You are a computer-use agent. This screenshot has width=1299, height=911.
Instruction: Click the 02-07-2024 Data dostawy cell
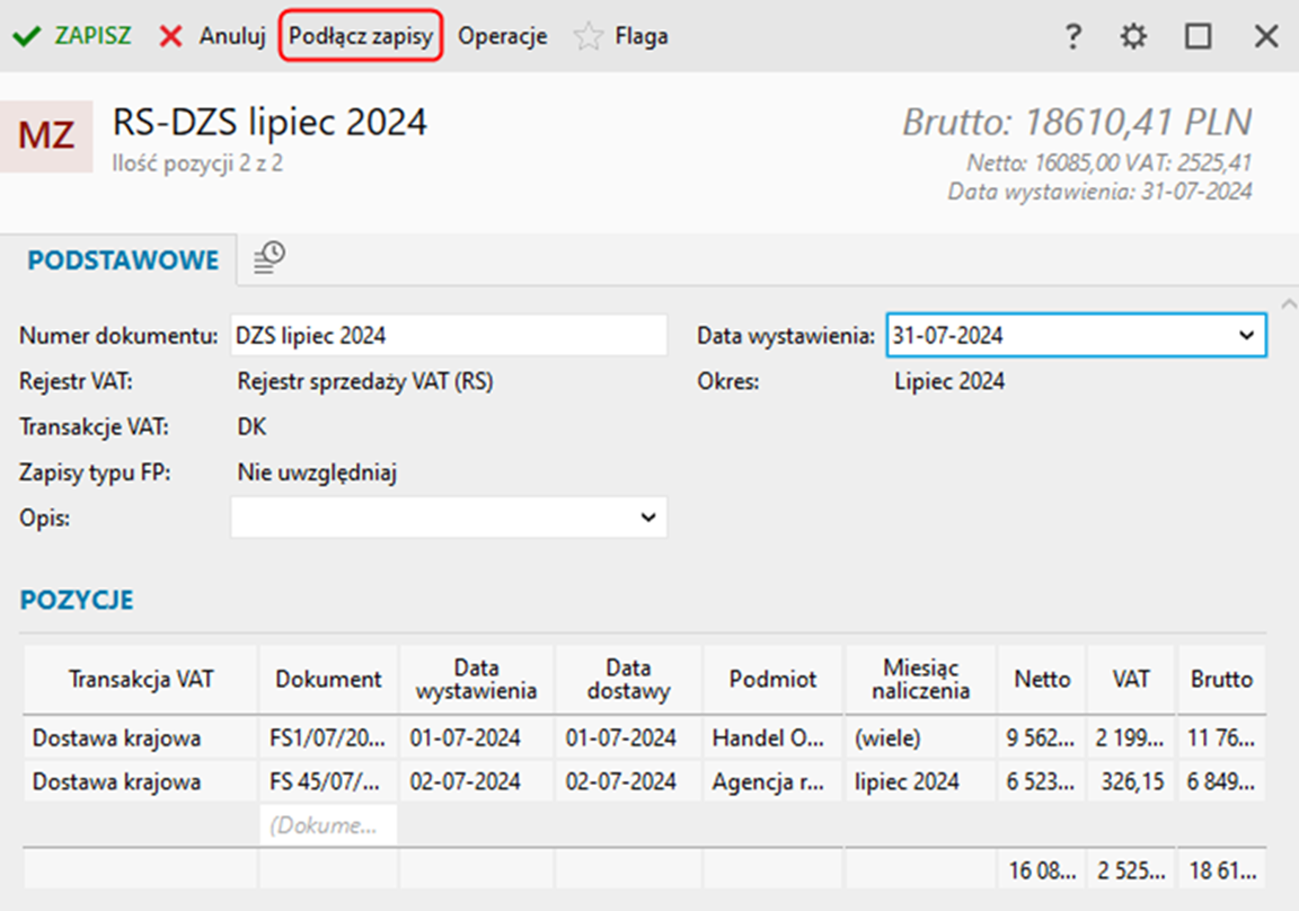629,781
